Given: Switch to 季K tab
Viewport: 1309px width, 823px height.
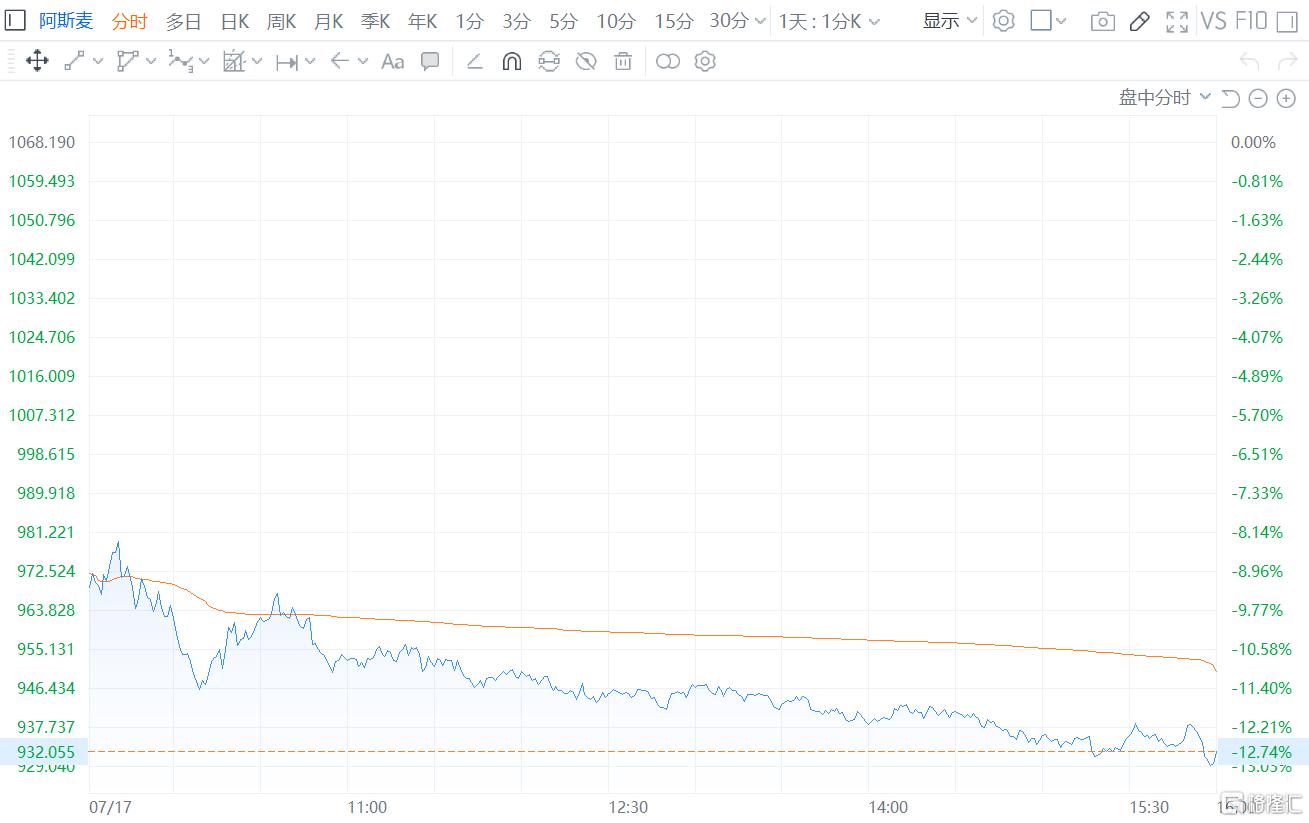Looking at the screenshot, I should click(x=375, y=21).
